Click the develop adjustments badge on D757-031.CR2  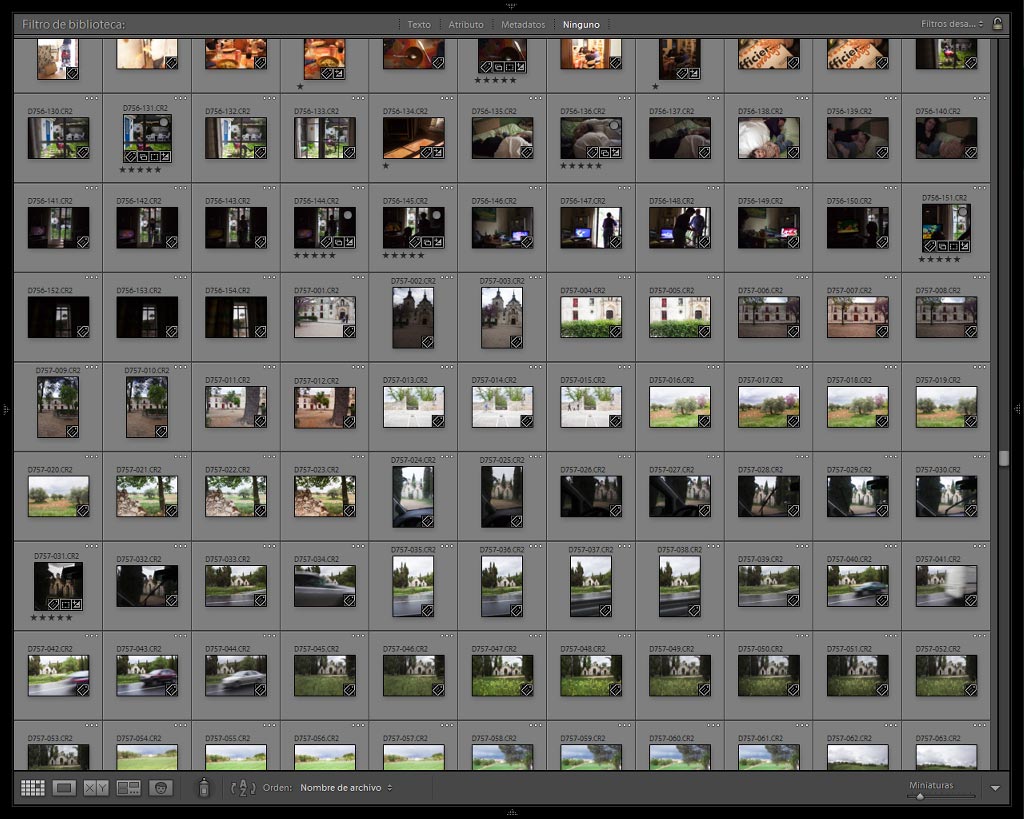(x=77, y=604)
